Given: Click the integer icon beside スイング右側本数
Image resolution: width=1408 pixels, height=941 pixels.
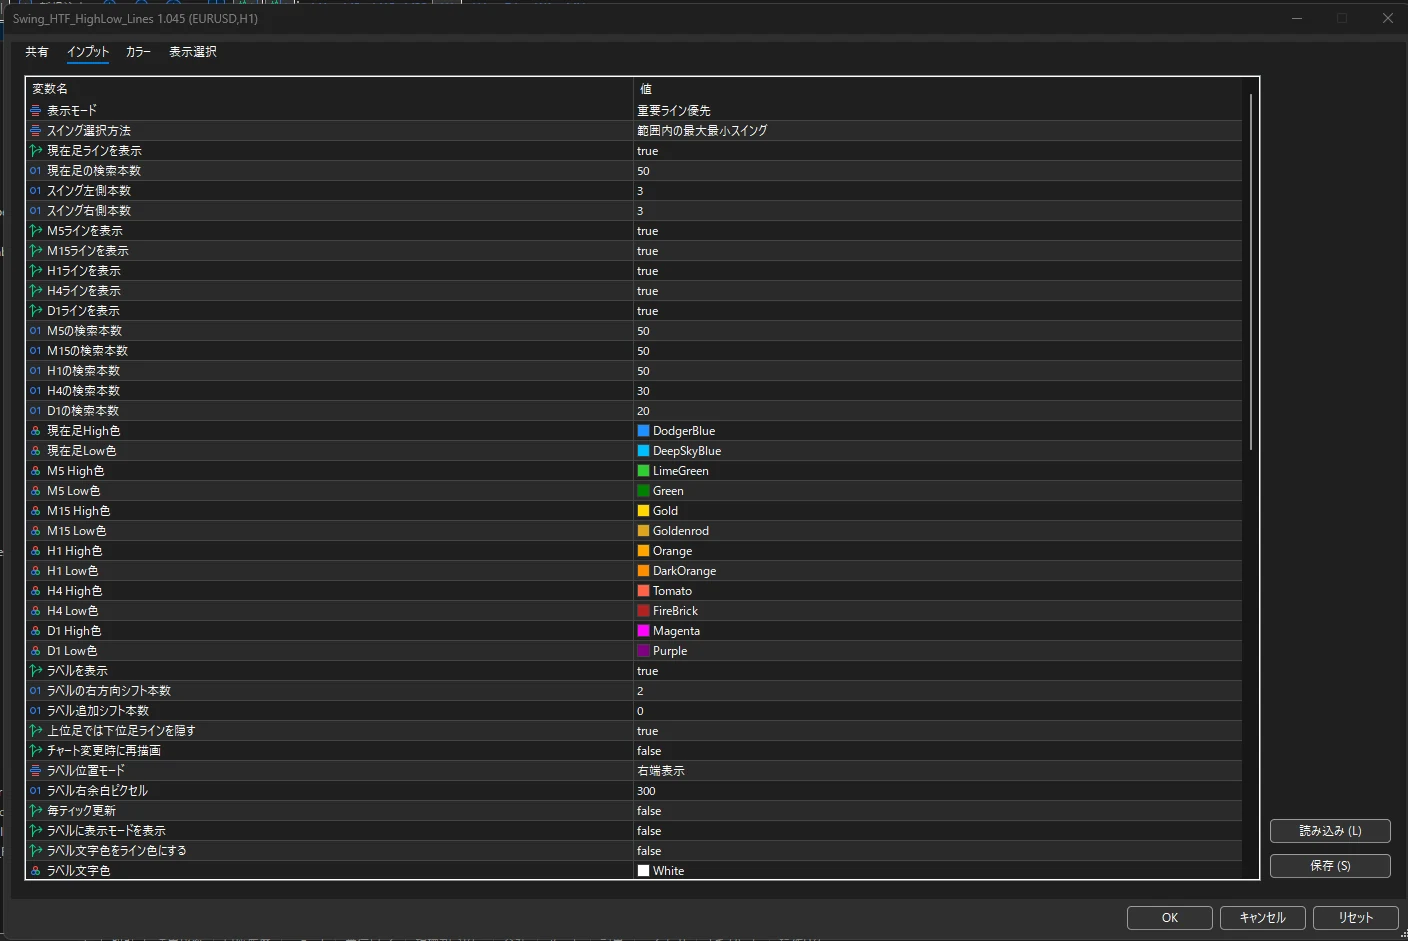Looking at the screenshot, I should 36,211.
